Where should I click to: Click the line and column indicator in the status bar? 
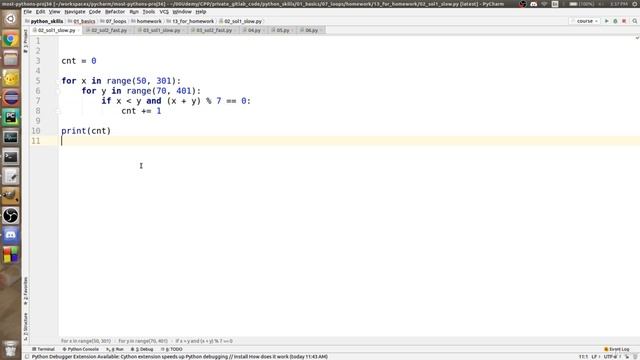click(583, 357)
